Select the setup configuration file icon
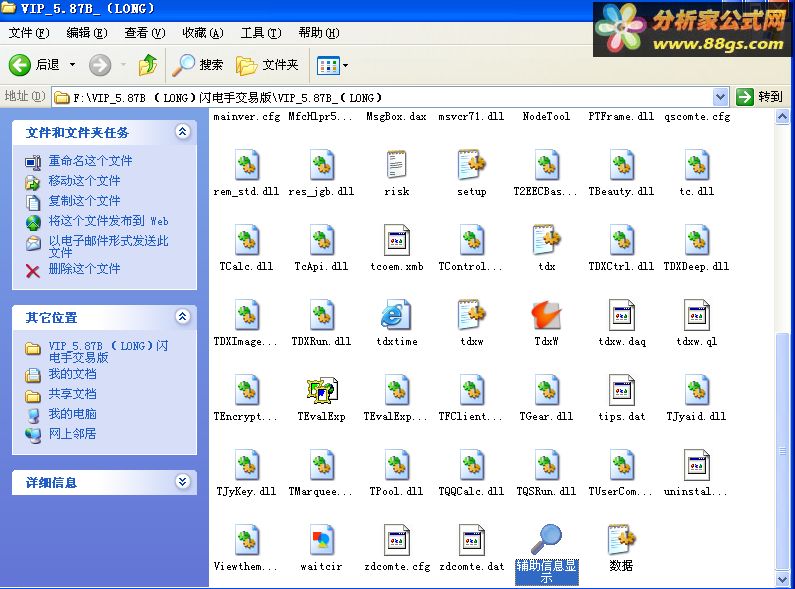The image size is (795, 589). pos(472,164)
